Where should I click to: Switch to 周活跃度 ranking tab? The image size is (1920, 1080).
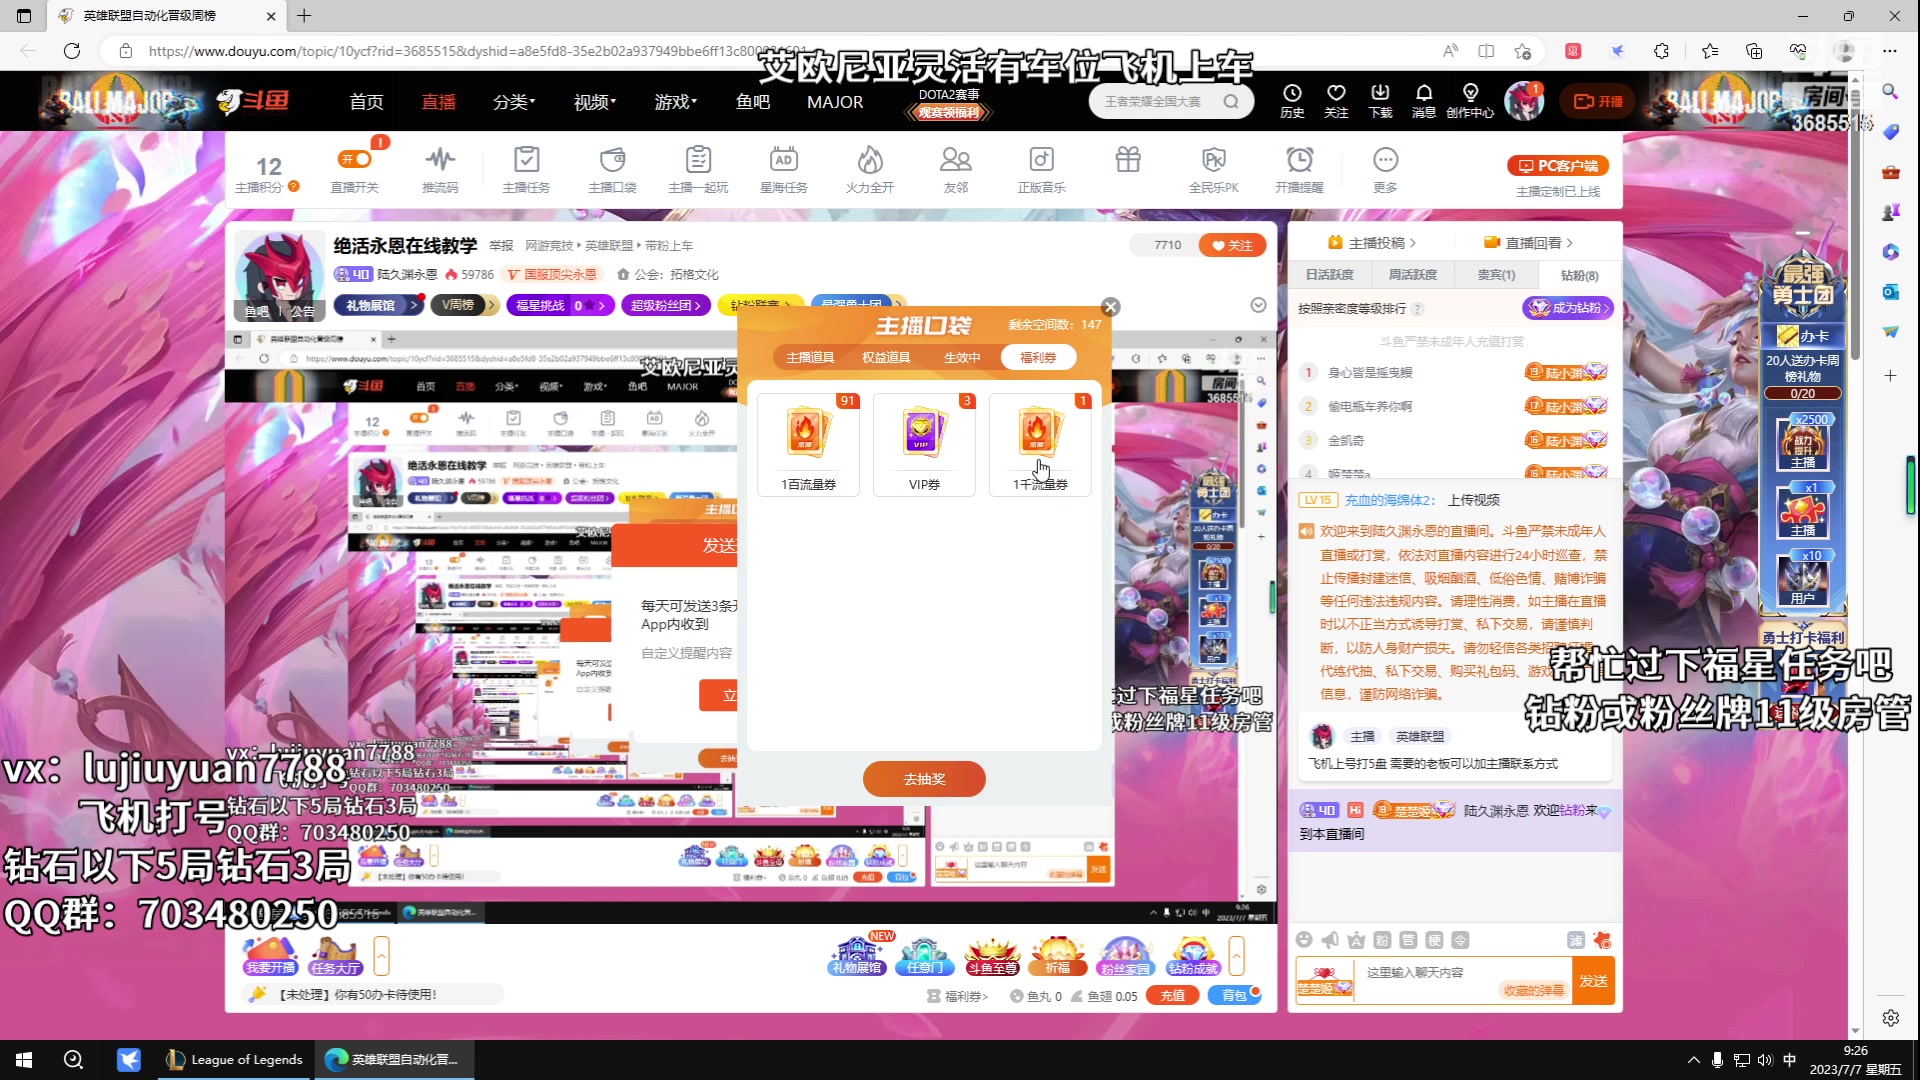point(1413,275)
